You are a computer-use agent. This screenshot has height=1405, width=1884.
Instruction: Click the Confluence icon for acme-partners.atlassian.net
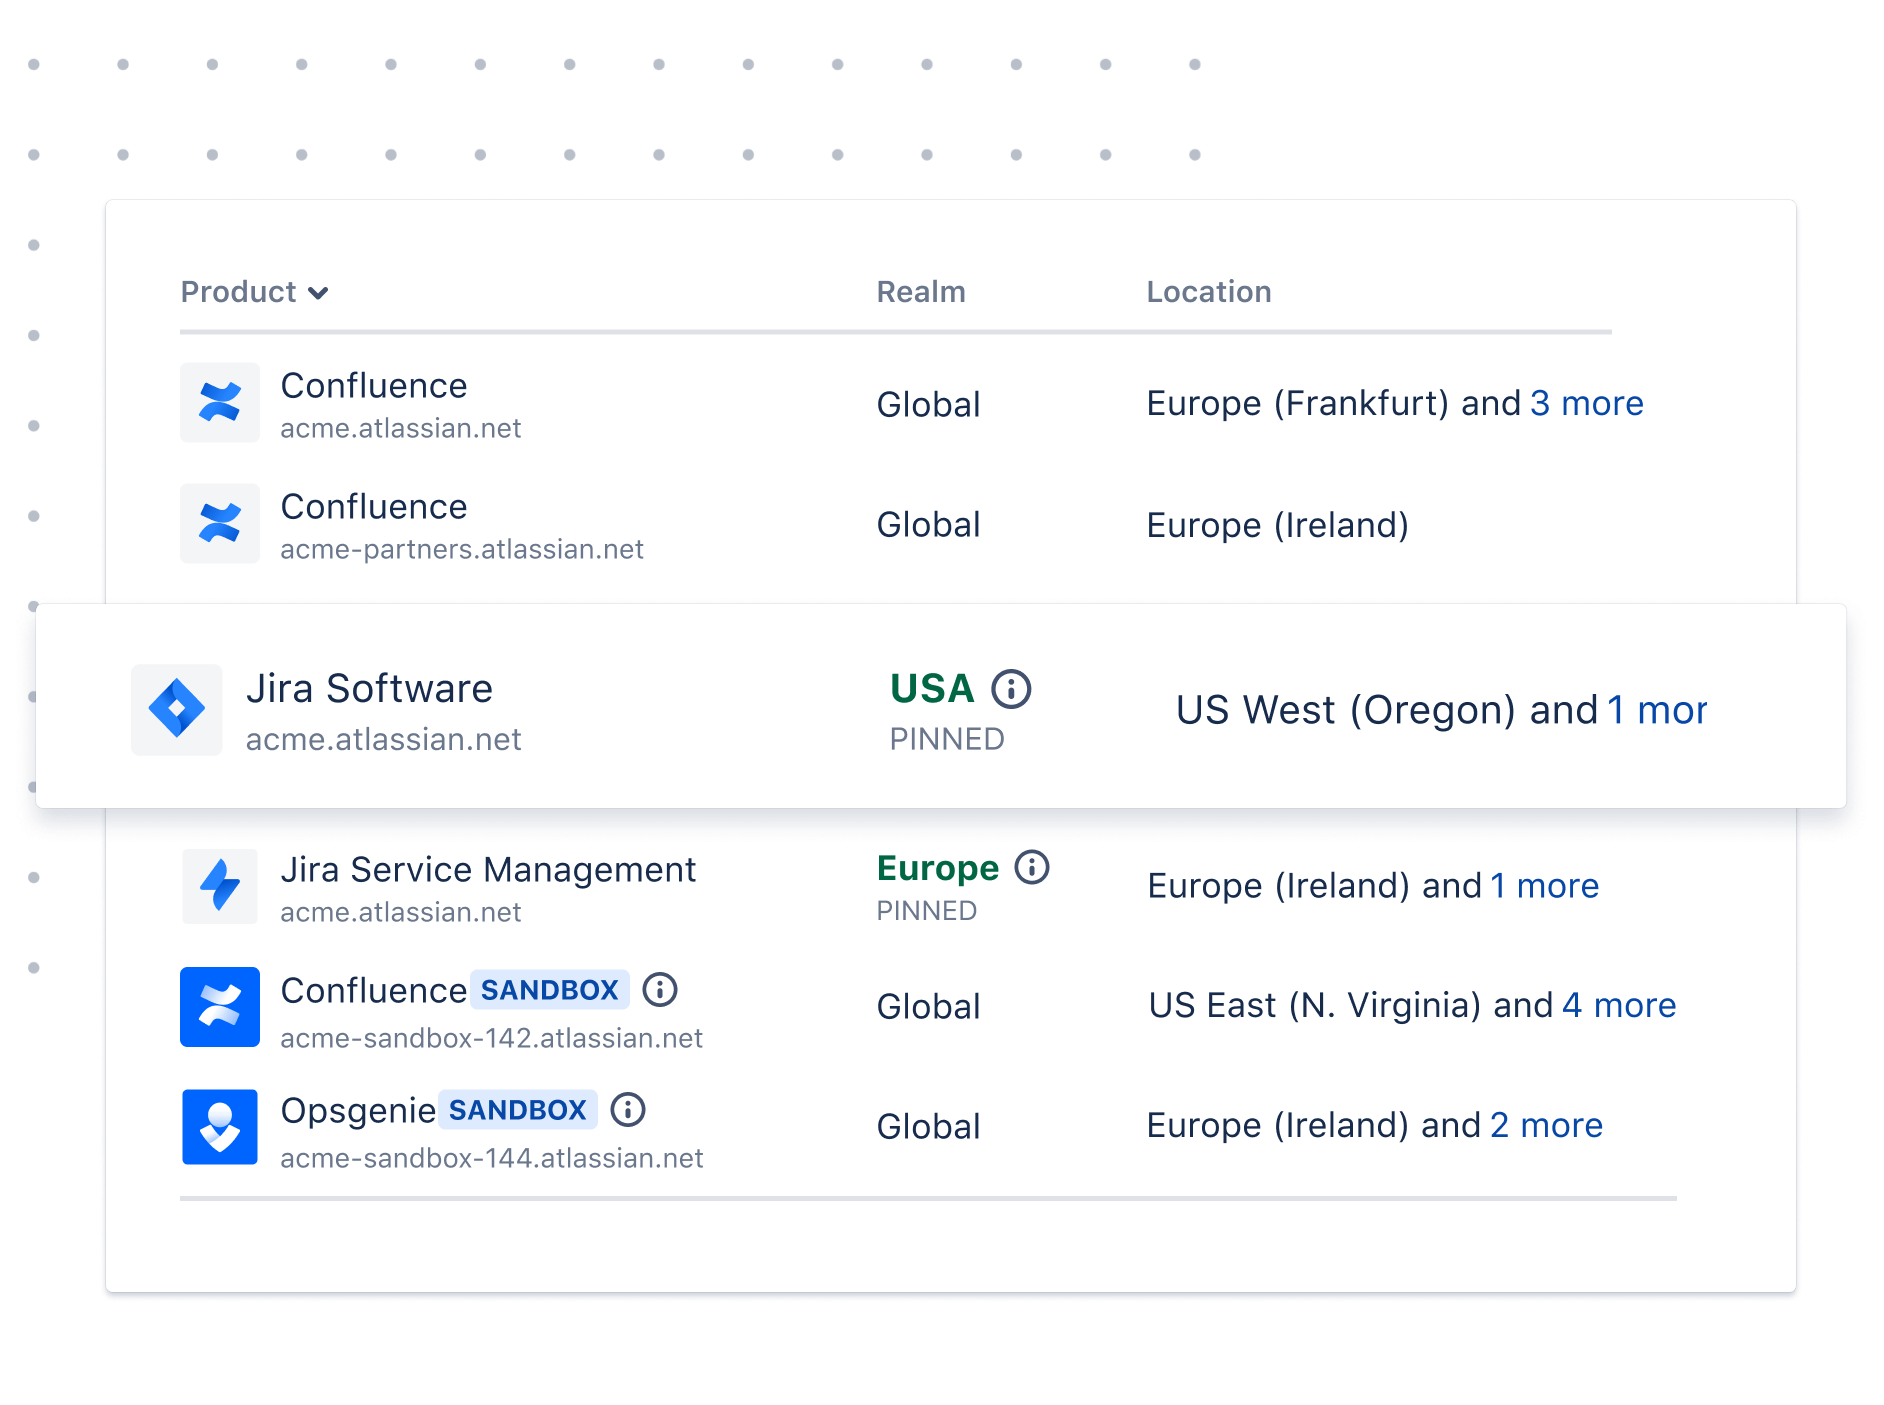coord(220,524)
